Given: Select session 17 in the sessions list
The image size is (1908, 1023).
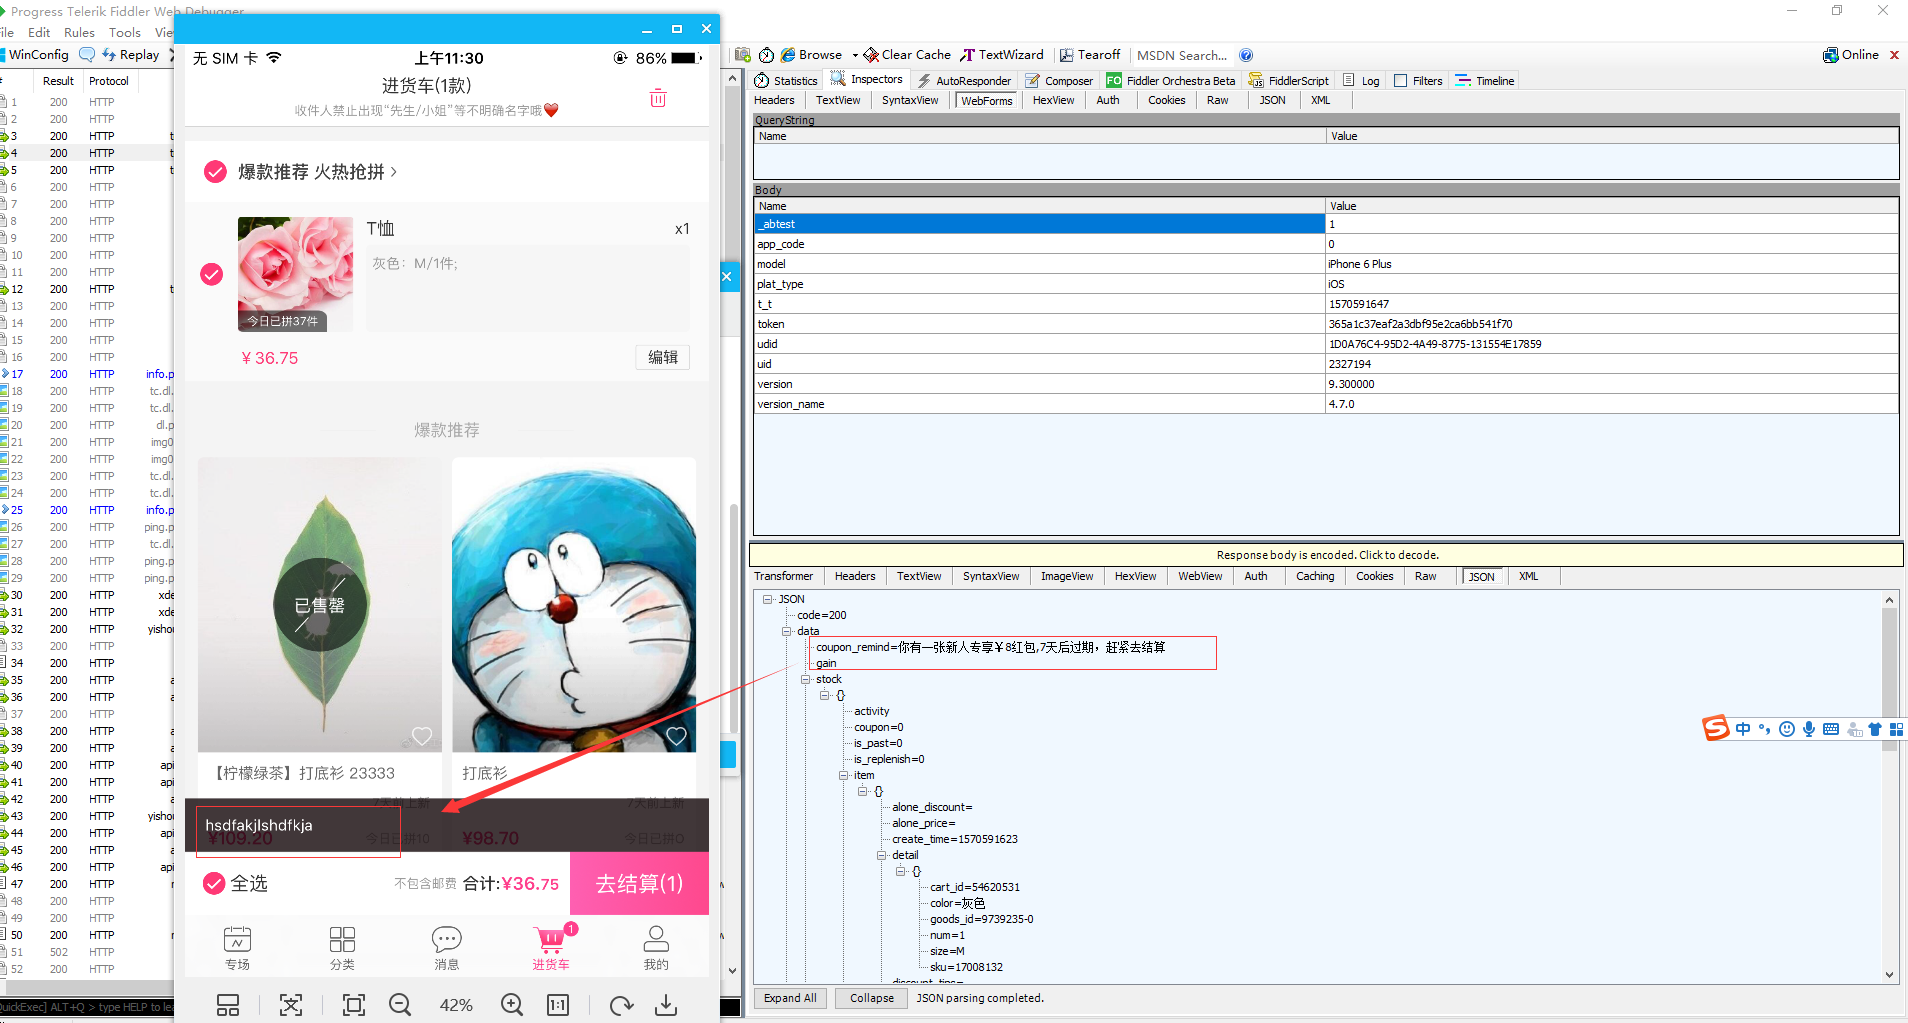Looking at the screenshot, I should [x=87, y=374].
